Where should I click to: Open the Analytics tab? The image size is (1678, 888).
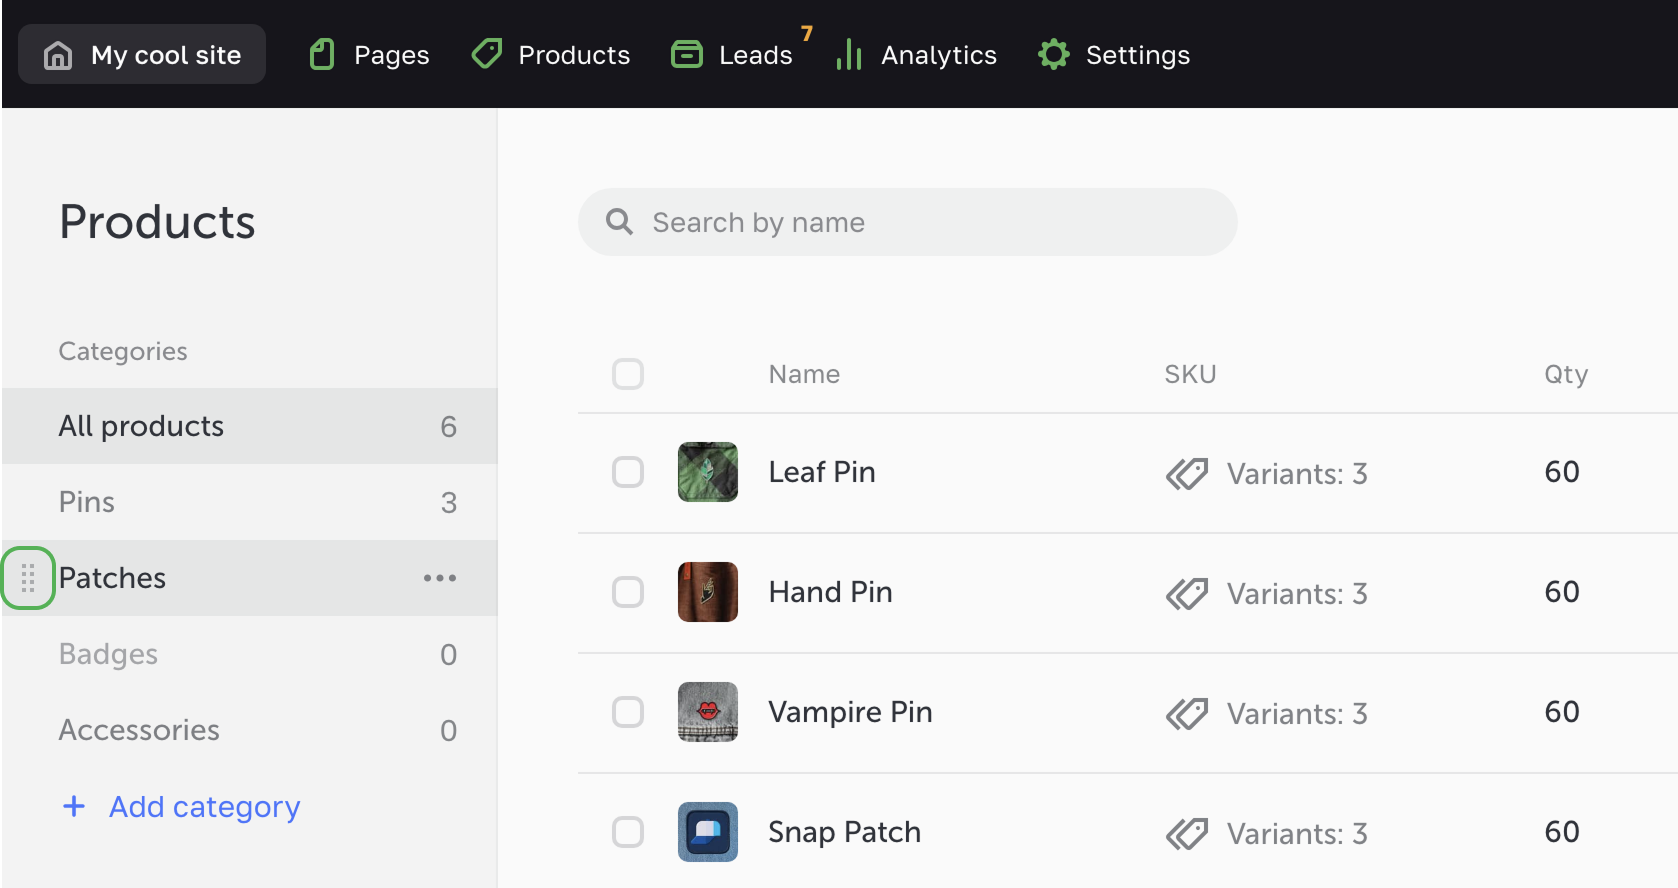tap(938, 55)
